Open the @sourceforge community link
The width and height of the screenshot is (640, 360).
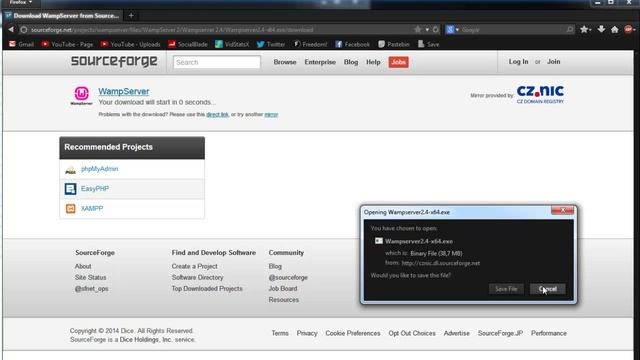(288, 278)
